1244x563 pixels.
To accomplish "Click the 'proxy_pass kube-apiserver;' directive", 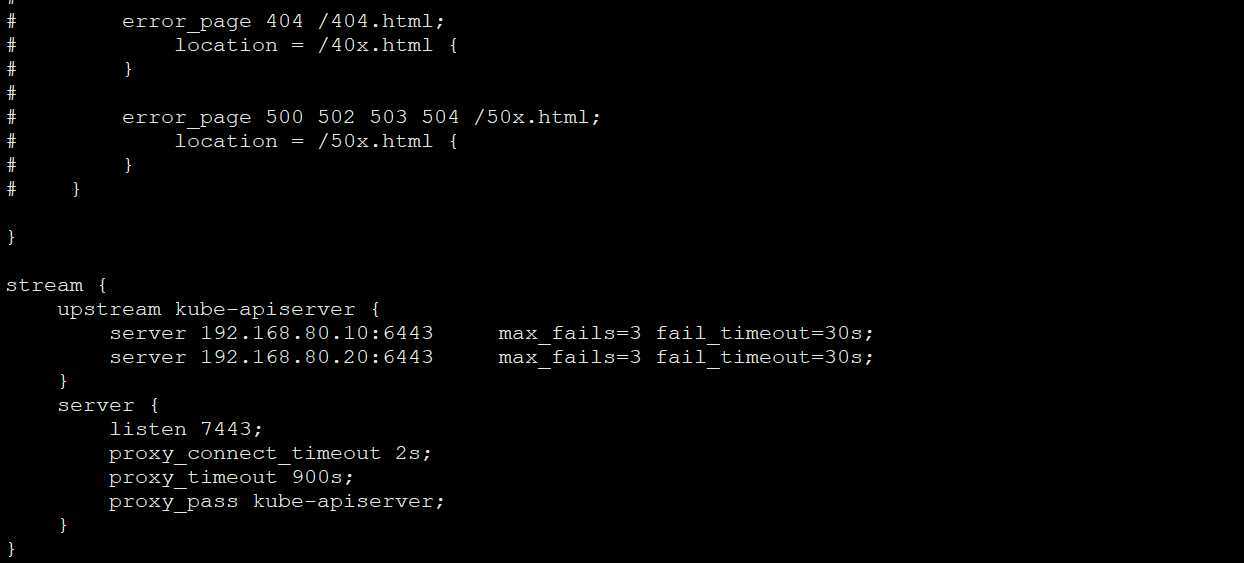I will pyautogui.click(x=277, y=501).
